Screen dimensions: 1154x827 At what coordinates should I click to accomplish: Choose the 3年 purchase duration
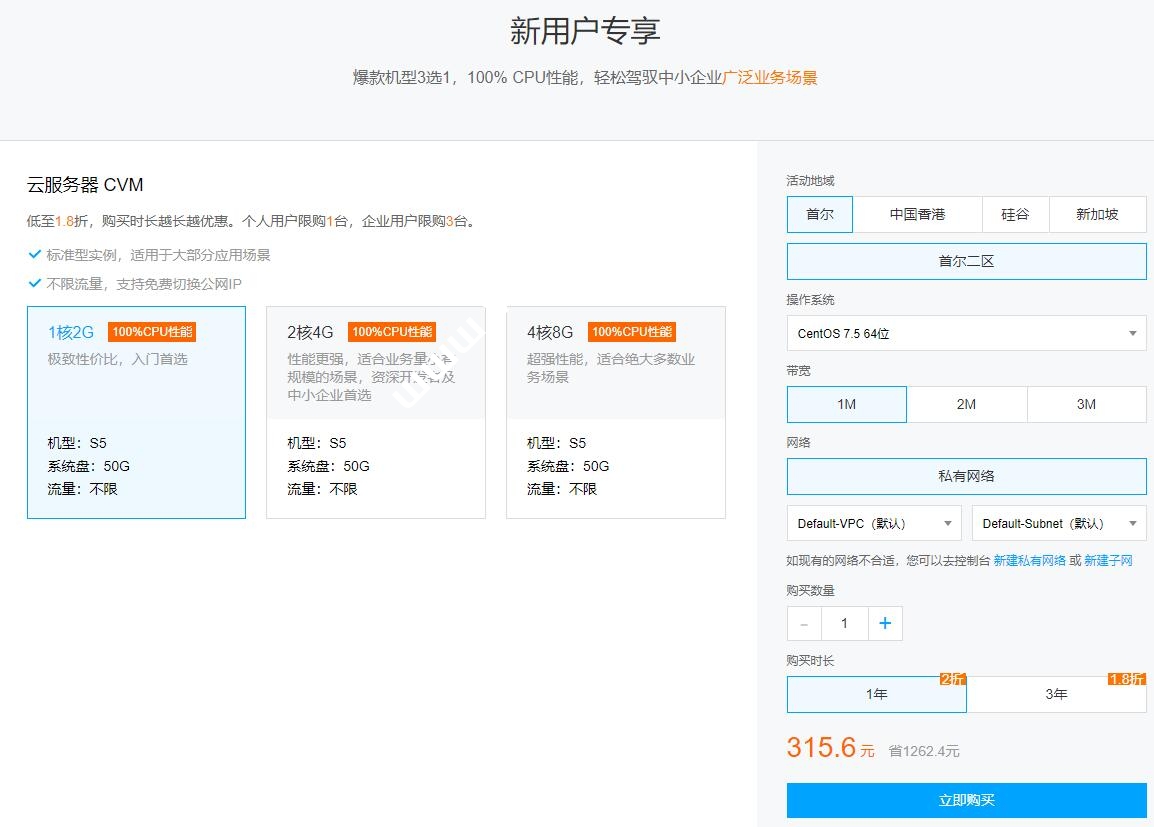[x=1056, y=694]
